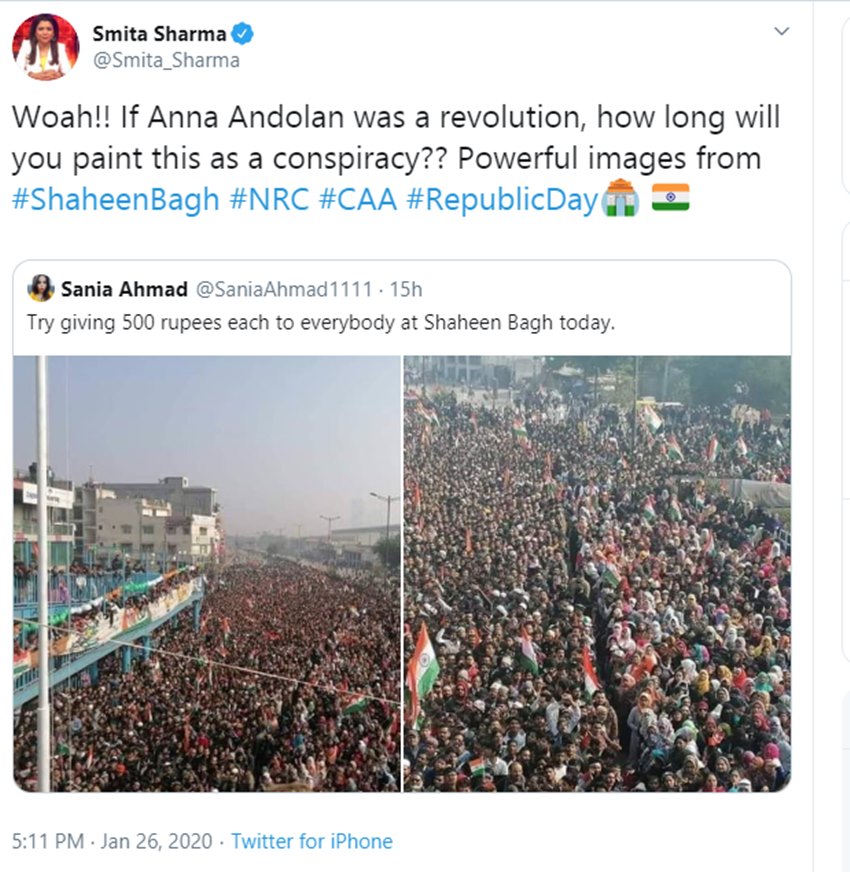Click the 15h quoted tweet timestamp

(x=406, y=289)
